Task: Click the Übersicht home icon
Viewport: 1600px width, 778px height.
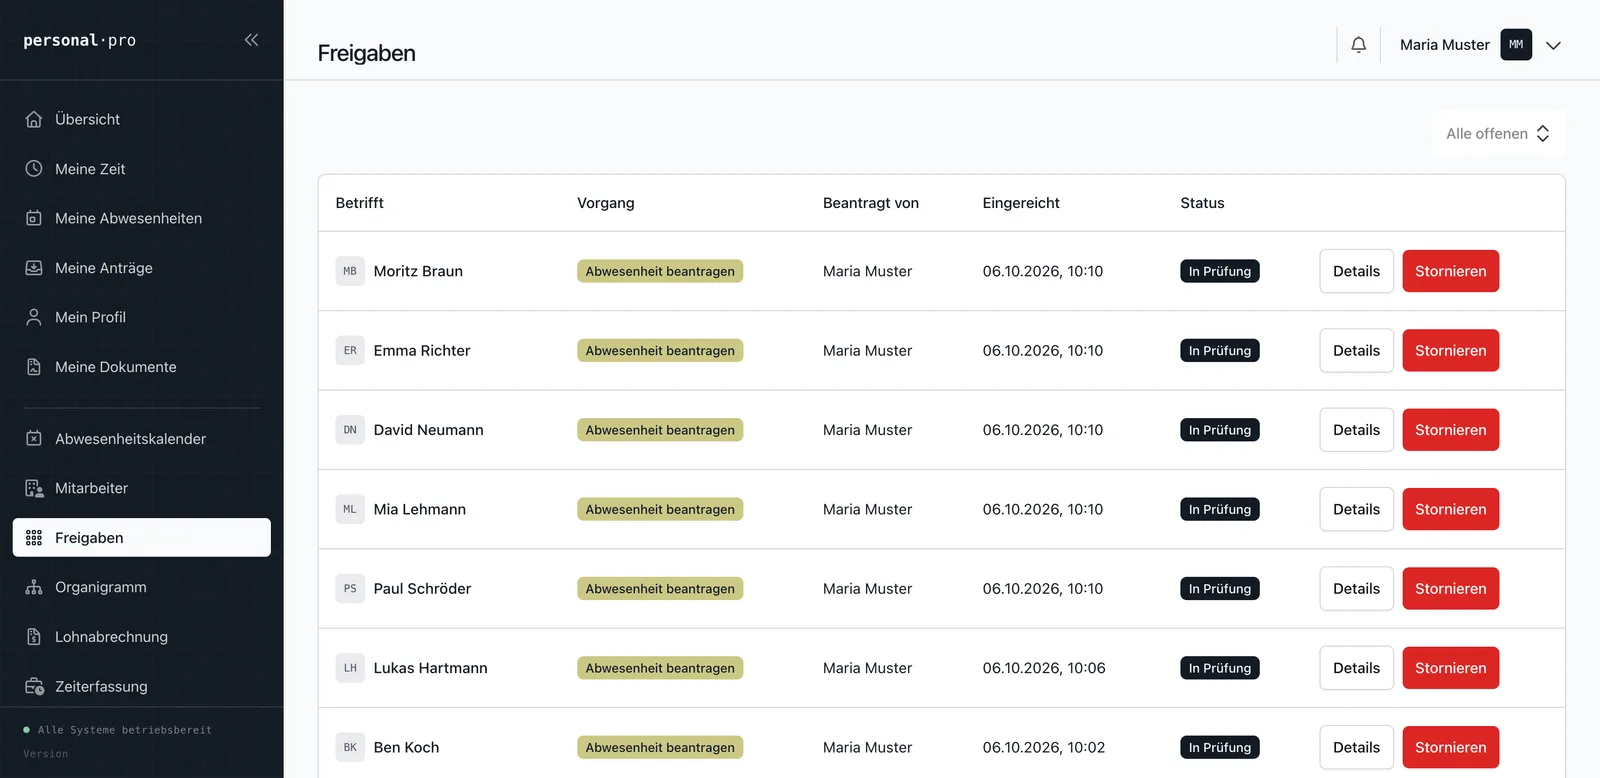Action: coord(34,119)
